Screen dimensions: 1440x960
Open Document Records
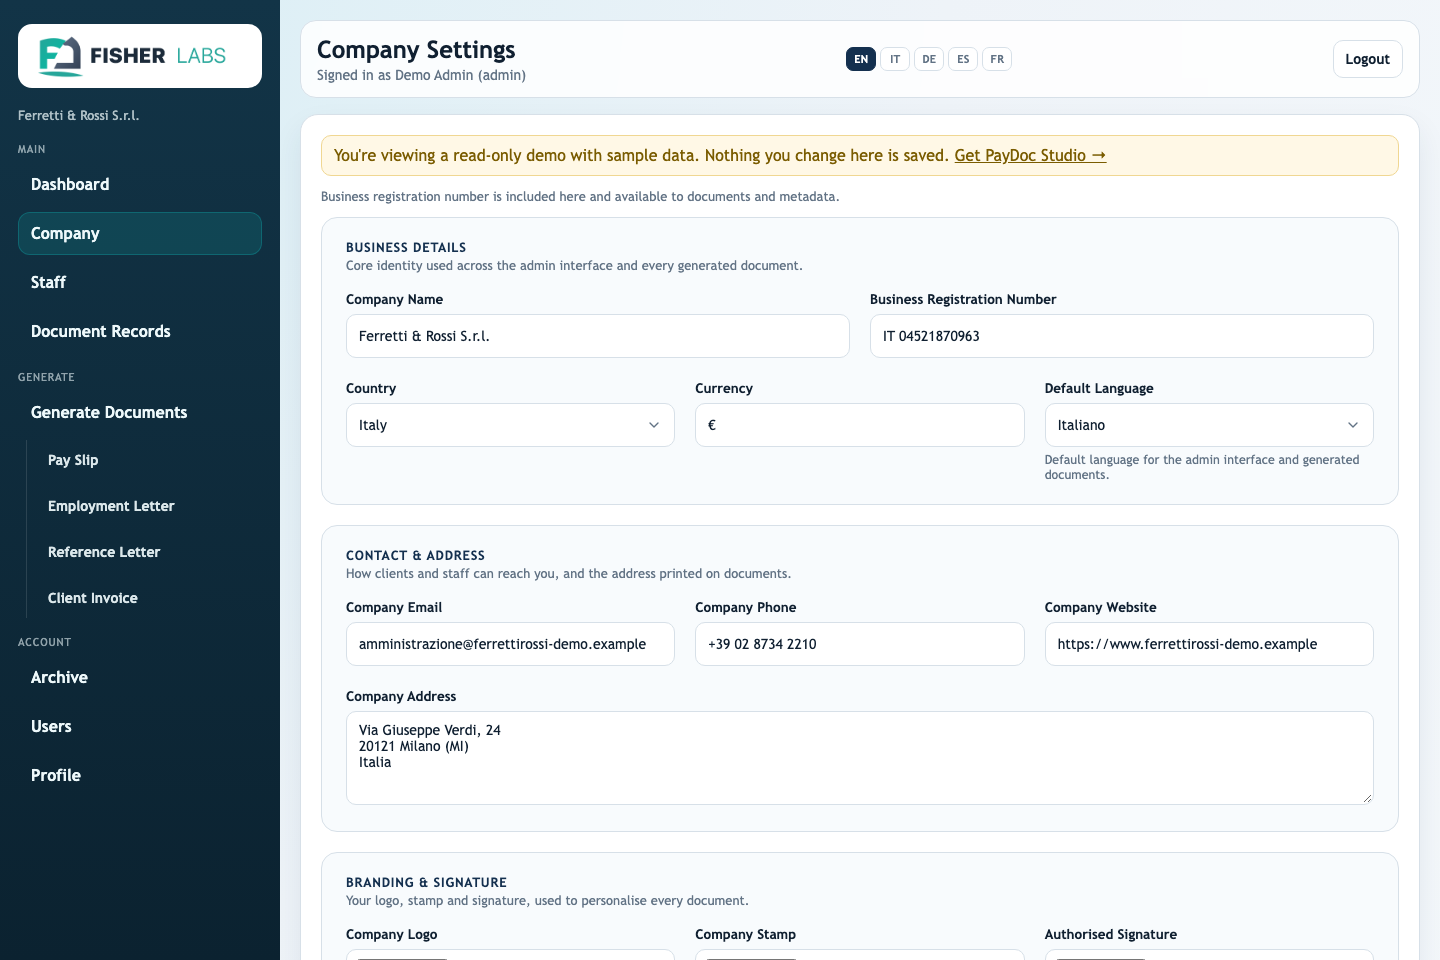click(x=140, y=331)
